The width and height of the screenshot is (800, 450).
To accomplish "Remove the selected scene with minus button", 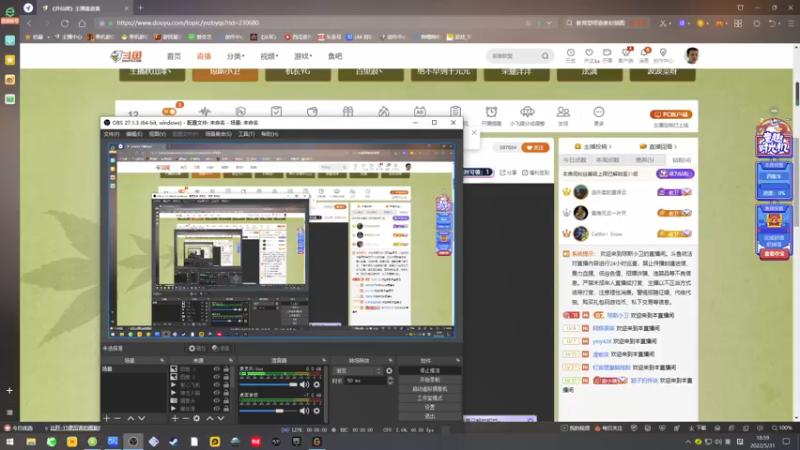I will [x=117, y=418].
